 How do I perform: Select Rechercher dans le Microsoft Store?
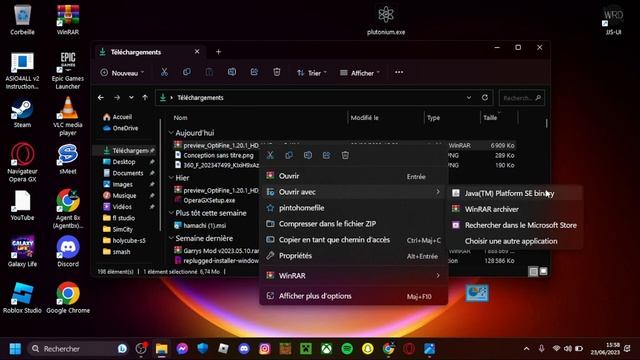(x=515, y=225)
